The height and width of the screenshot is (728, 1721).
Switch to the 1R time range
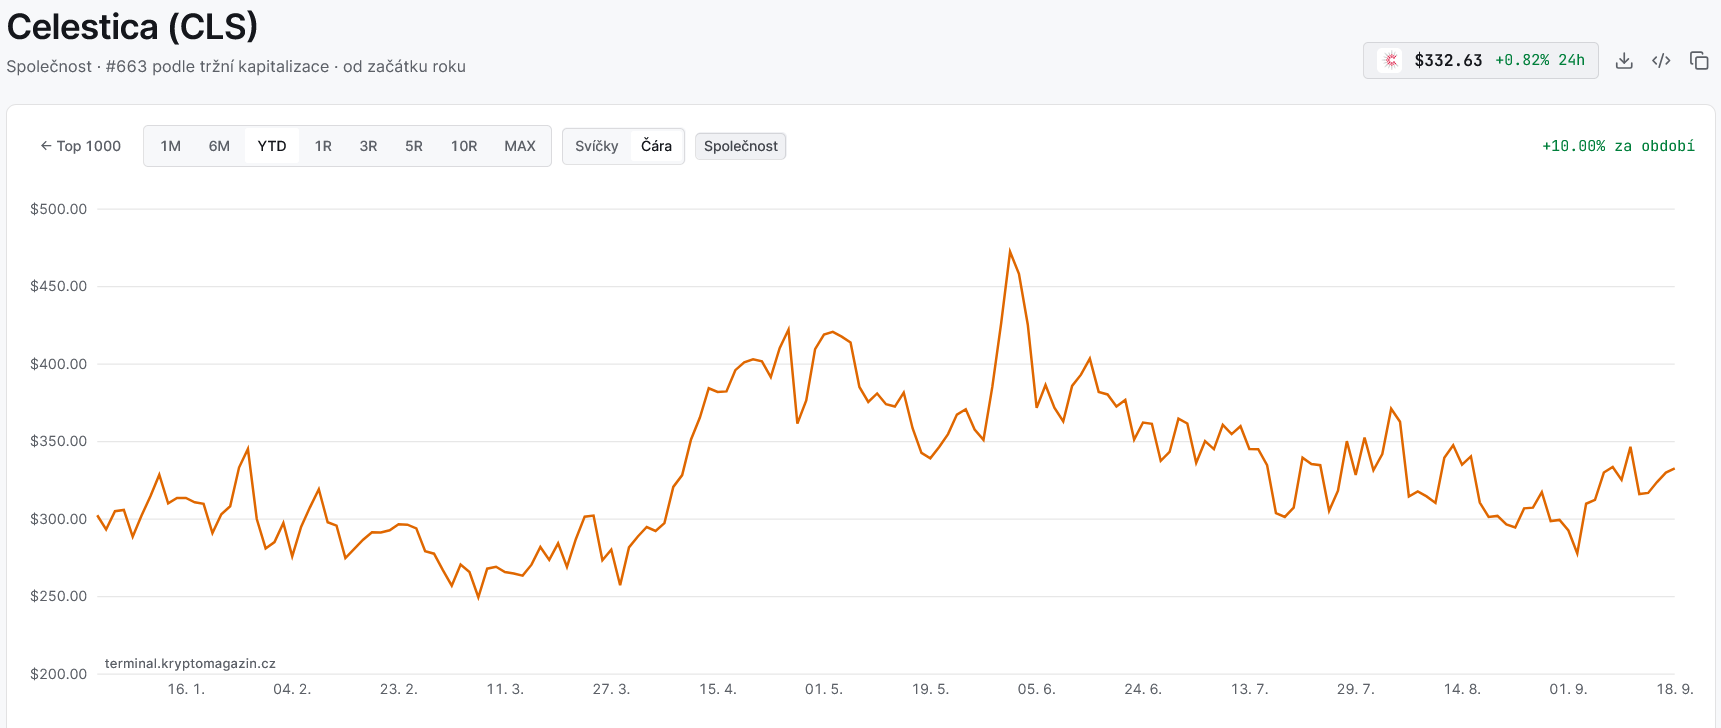pyautogui.click(x=323, y=146)
